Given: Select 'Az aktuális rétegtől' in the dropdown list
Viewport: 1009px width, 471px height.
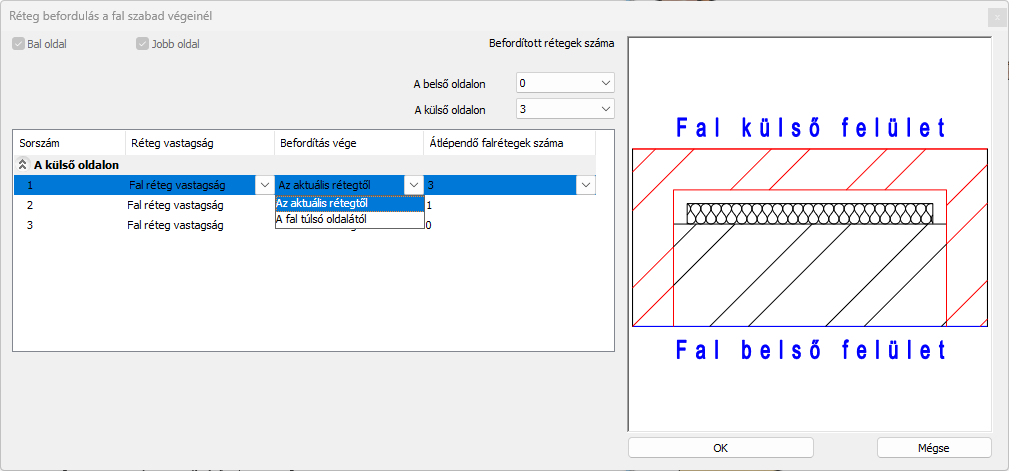Looking at the screenshot, I should click(349, 204).
